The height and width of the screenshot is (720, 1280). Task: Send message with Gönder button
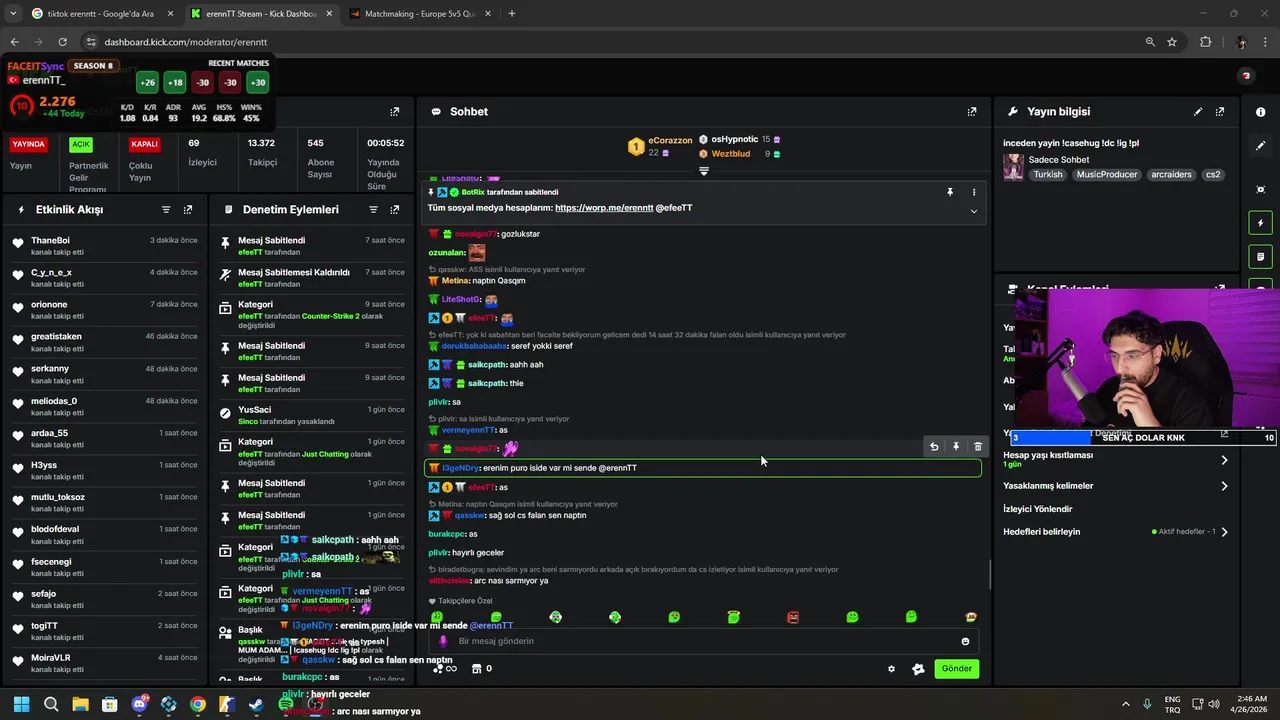click(x=956, y=669)
